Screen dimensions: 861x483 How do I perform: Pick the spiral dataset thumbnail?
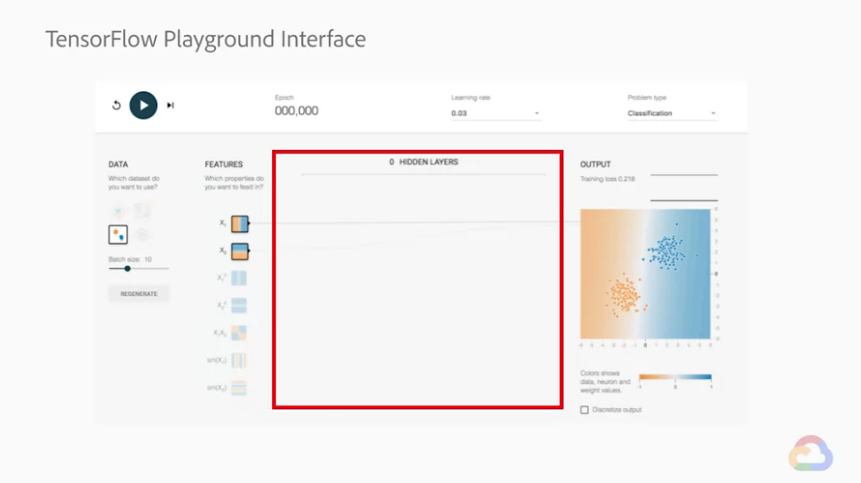click(142, 235)
